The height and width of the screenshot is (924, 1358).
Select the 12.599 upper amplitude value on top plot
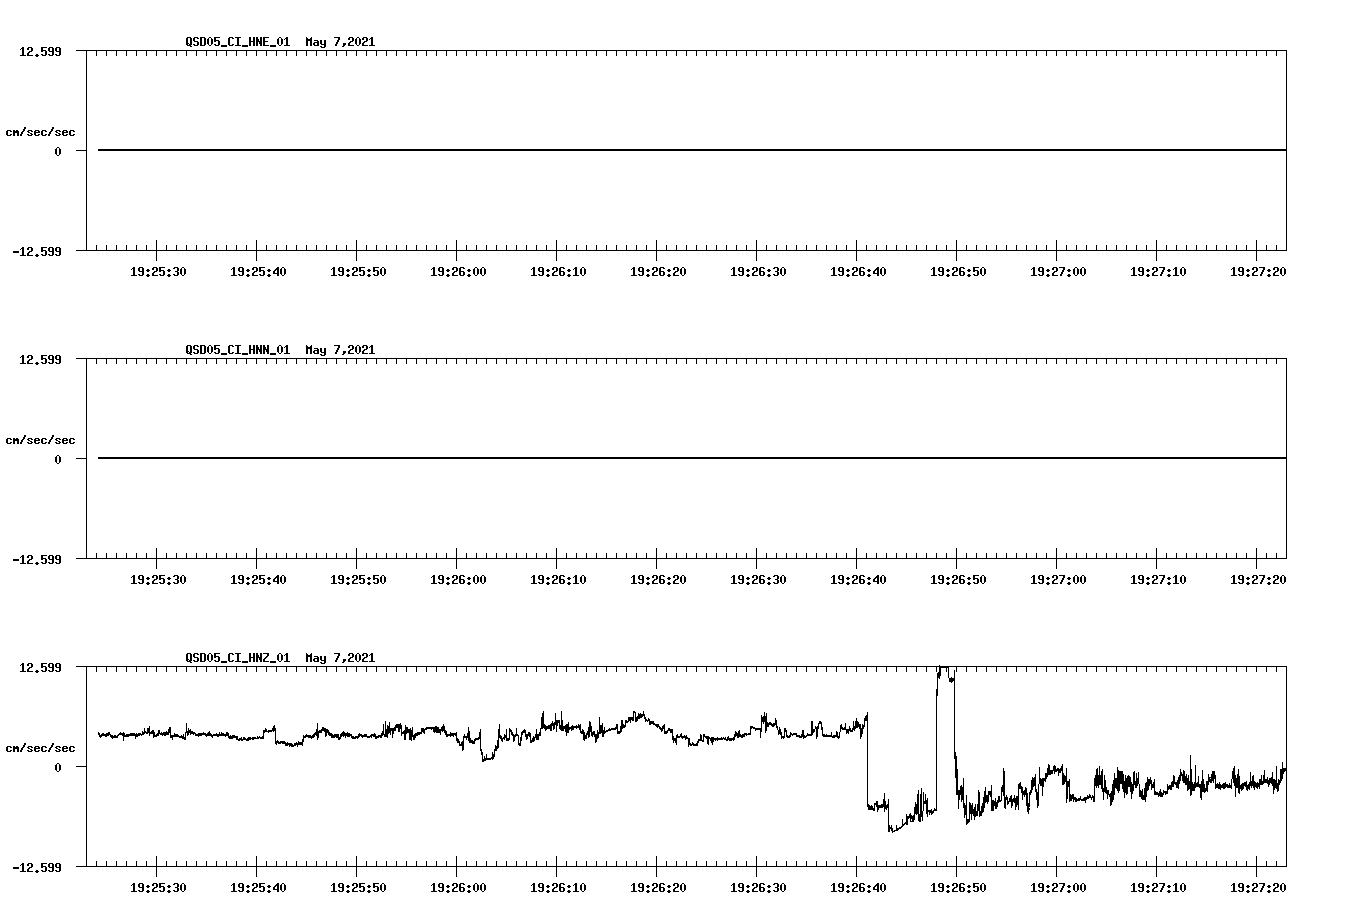40,50
